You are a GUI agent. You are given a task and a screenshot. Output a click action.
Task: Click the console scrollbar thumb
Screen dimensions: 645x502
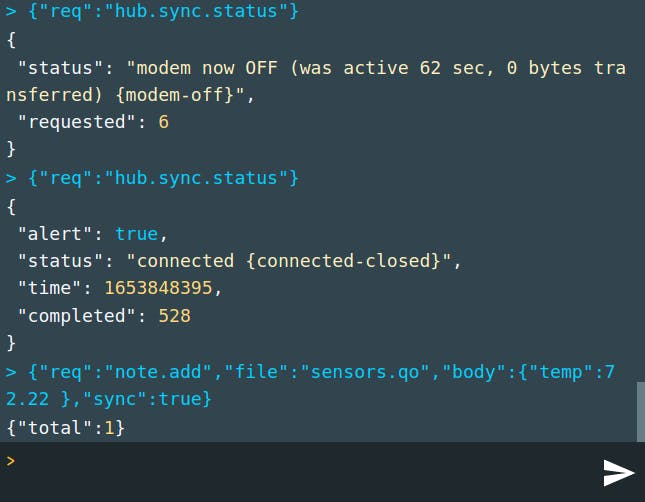tap(640, 410)
